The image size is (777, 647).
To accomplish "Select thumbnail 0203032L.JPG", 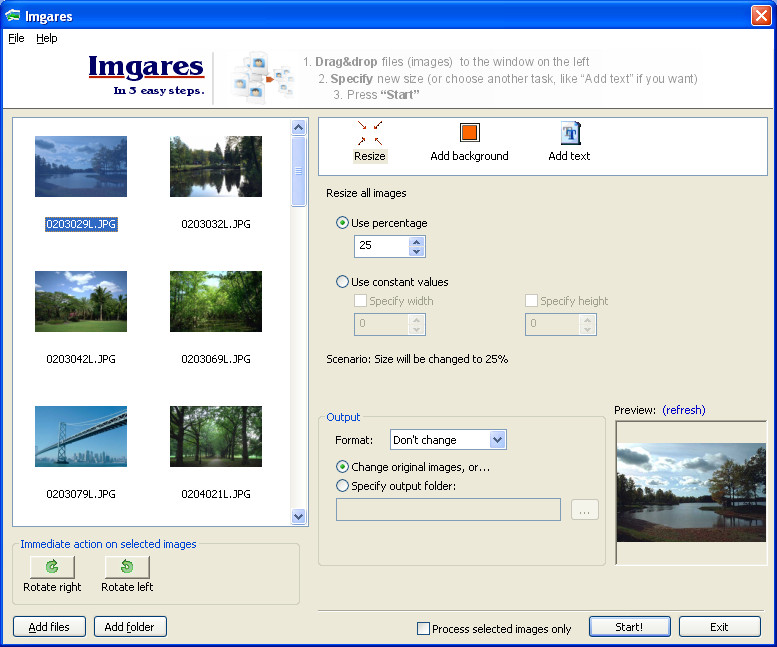I will point(216,166).
